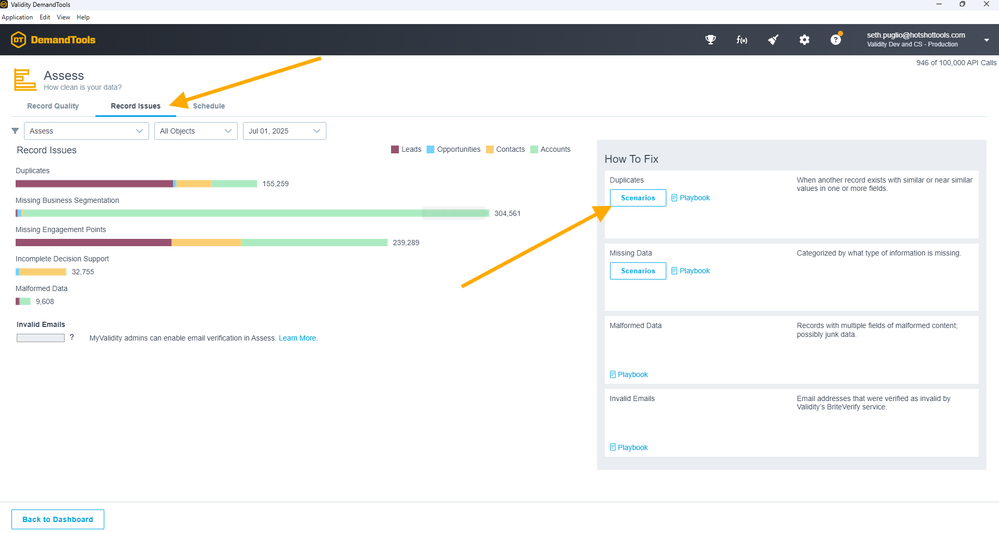Image resolution: width=999 pixels, height=533 pixels.
Task: Click the user email address text
Action: pos(916,35)
